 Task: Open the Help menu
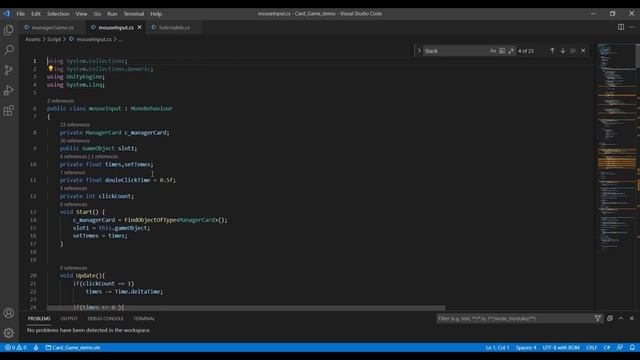[156, 13]
